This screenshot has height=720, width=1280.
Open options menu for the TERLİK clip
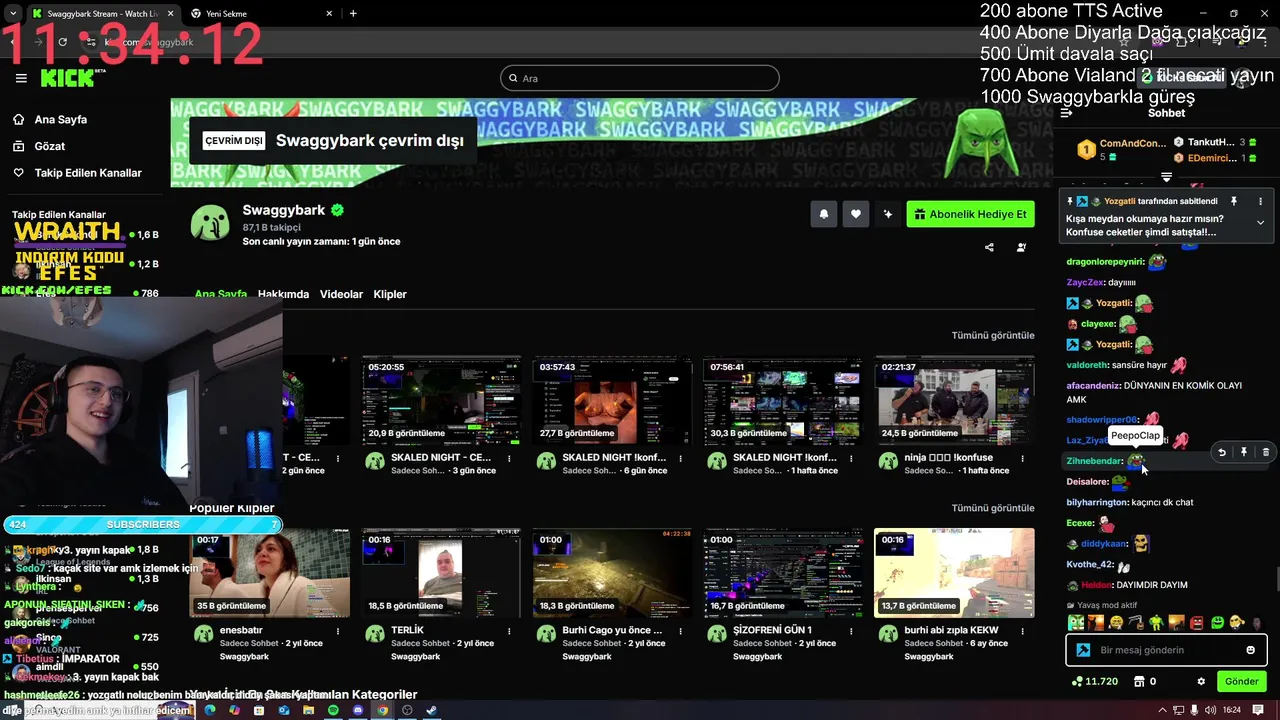pos(509,631)
